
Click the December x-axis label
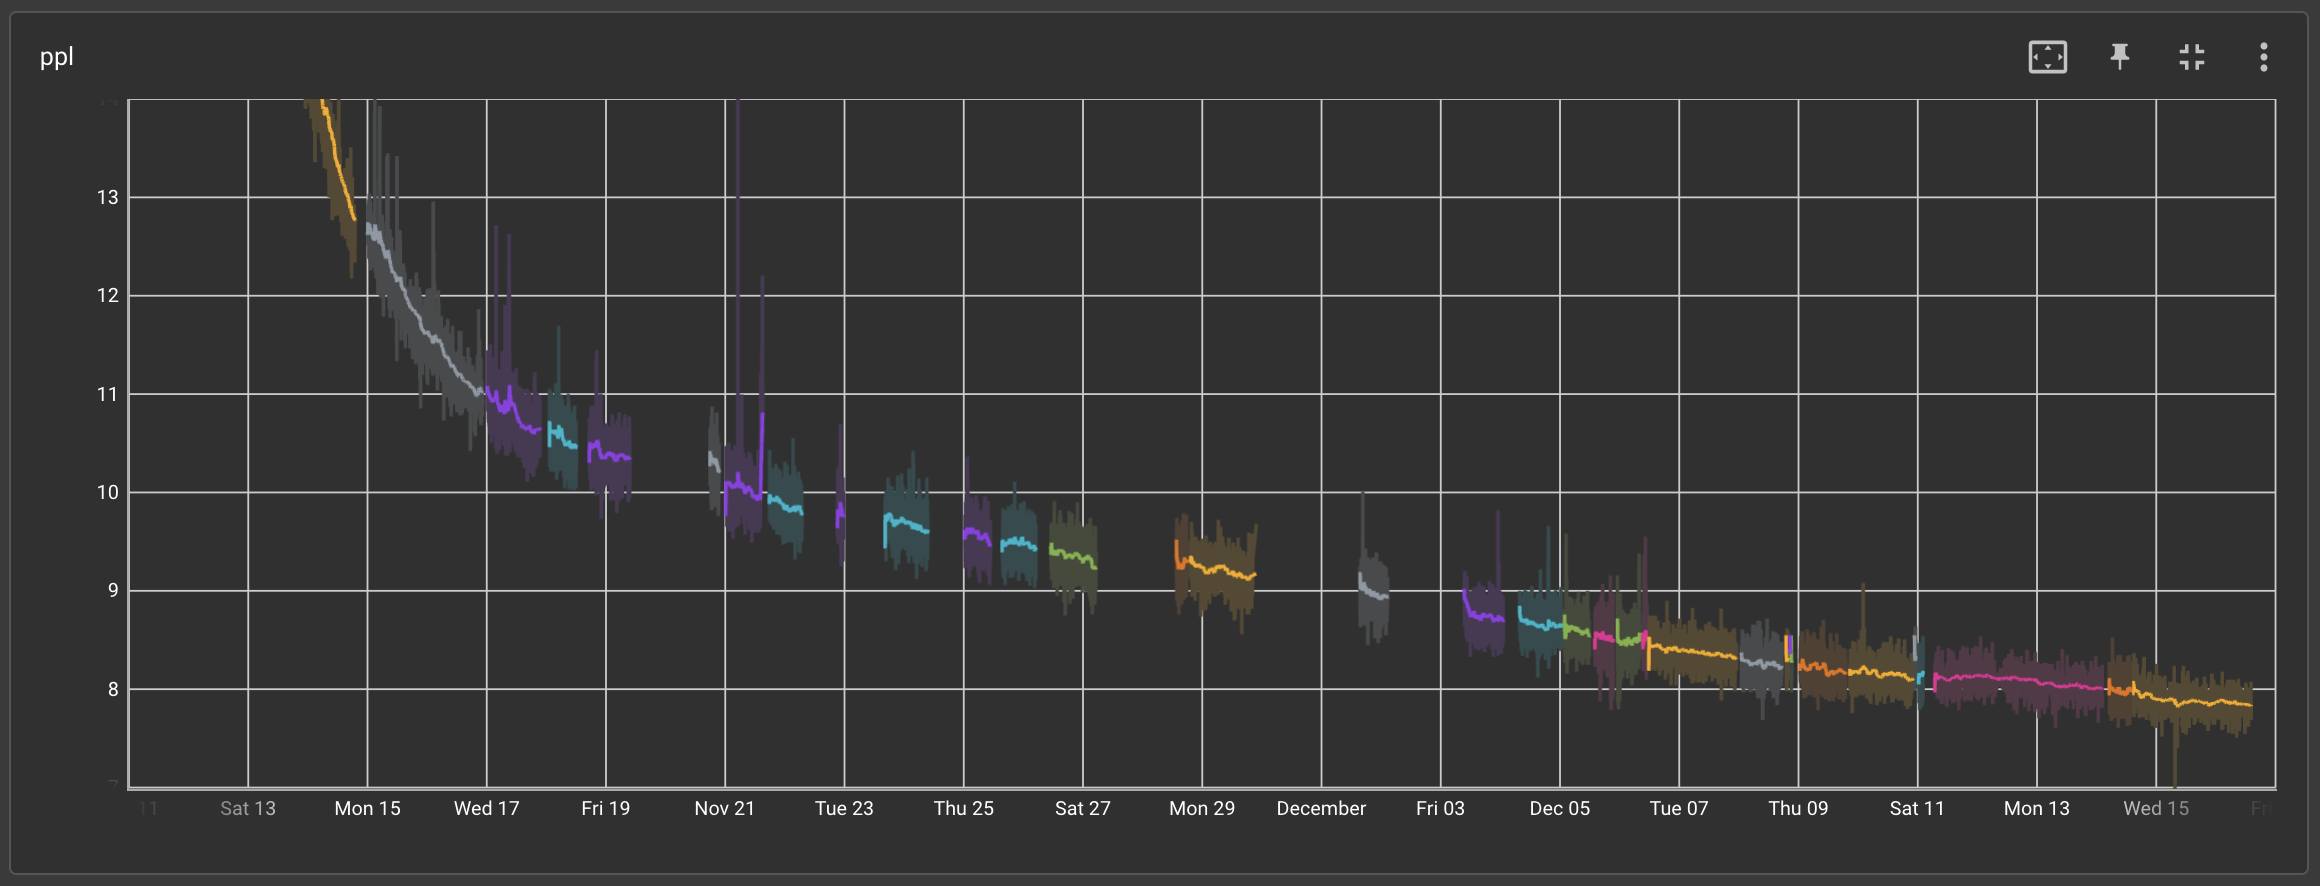tap(1320, 808)
